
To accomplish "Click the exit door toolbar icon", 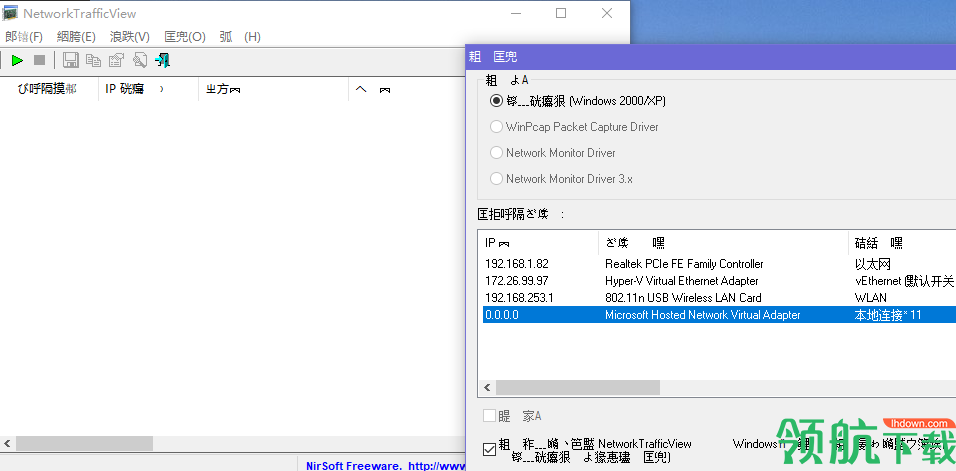I will click(x=162, y=60).
